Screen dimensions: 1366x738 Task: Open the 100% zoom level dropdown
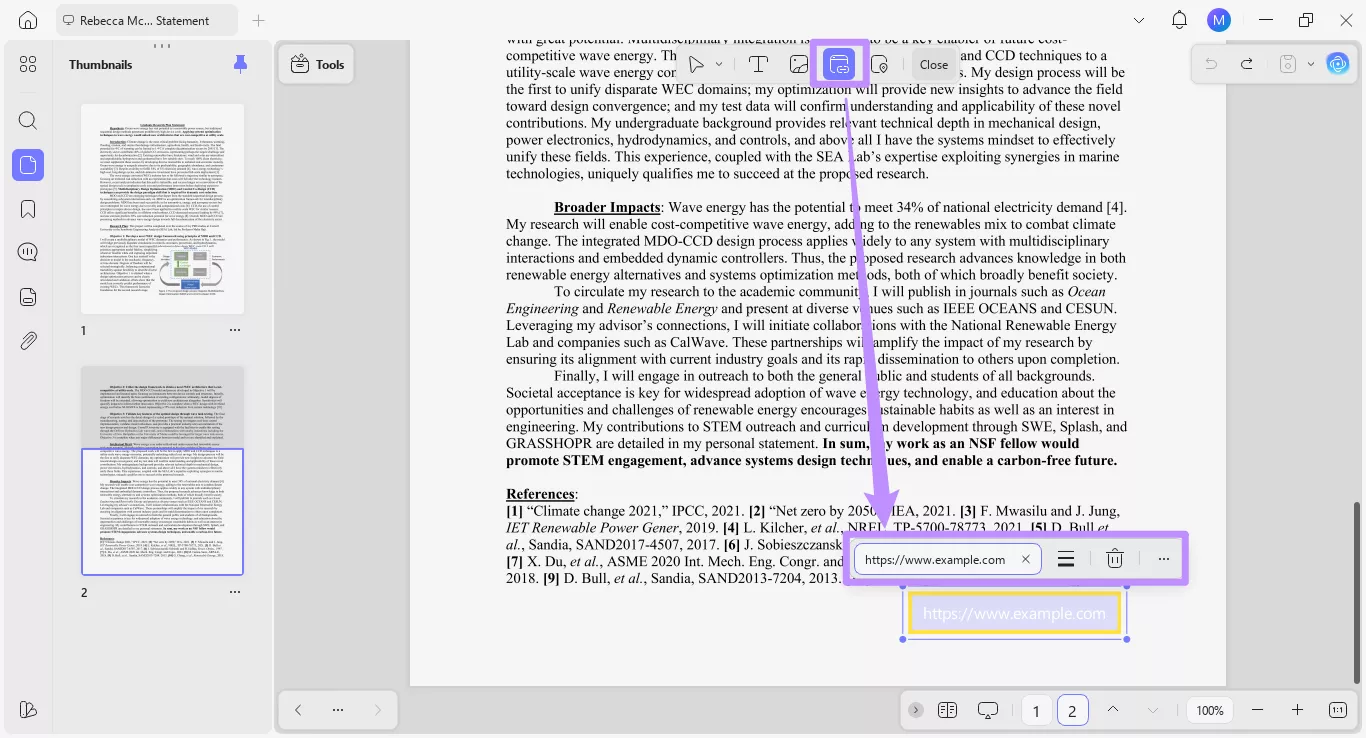click(x=1210, y=710)
